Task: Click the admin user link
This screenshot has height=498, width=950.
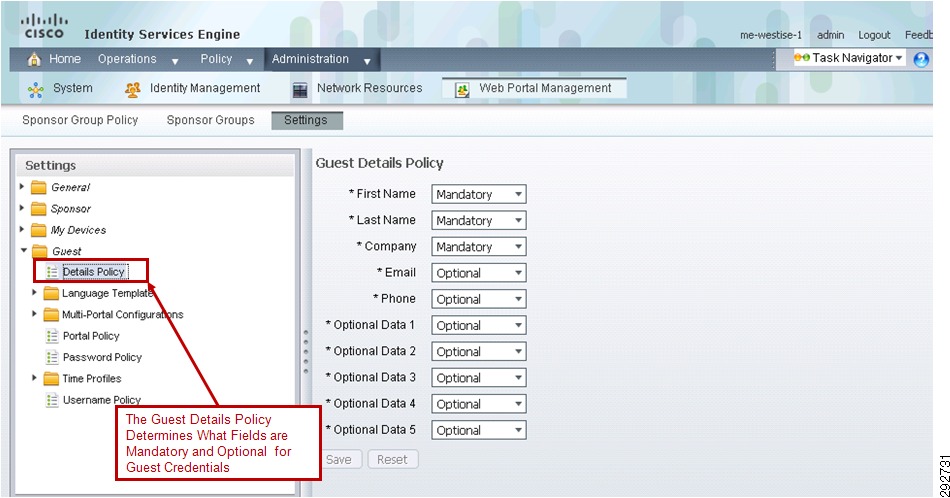Action: coord(830,35)
